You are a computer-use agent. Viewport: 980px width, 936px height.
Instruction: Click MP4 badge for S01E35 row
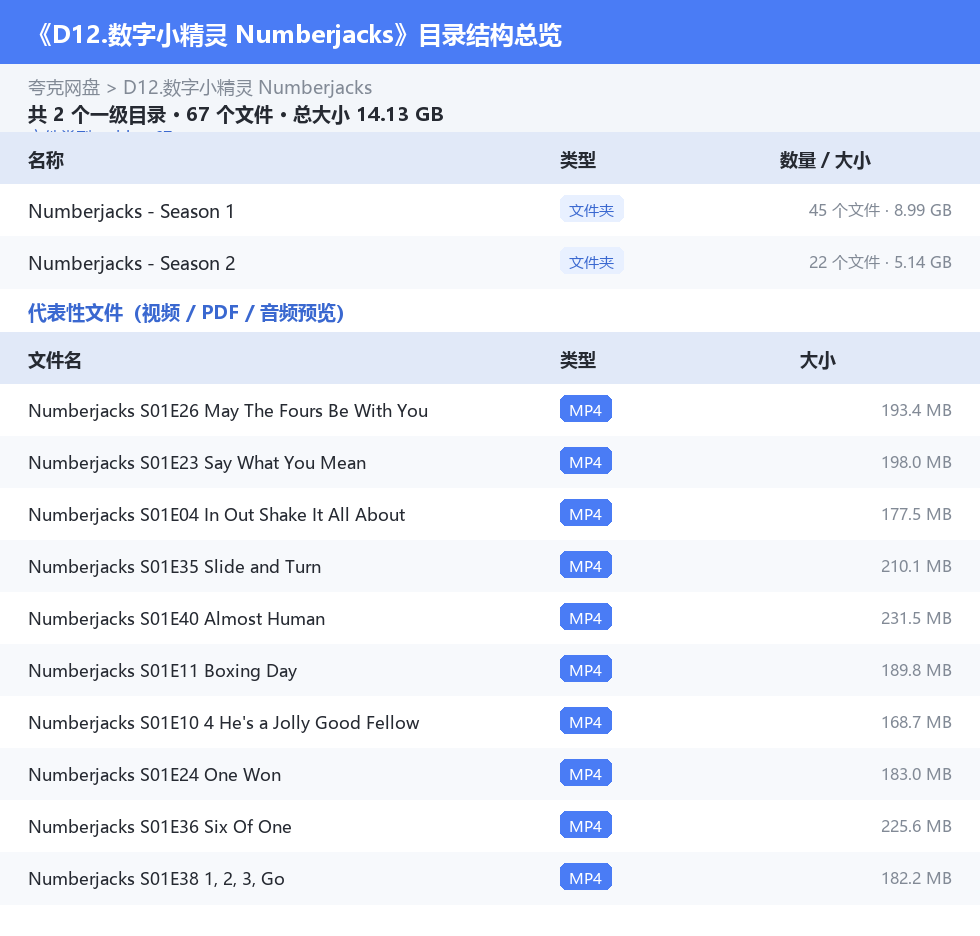tap(586, 565)
